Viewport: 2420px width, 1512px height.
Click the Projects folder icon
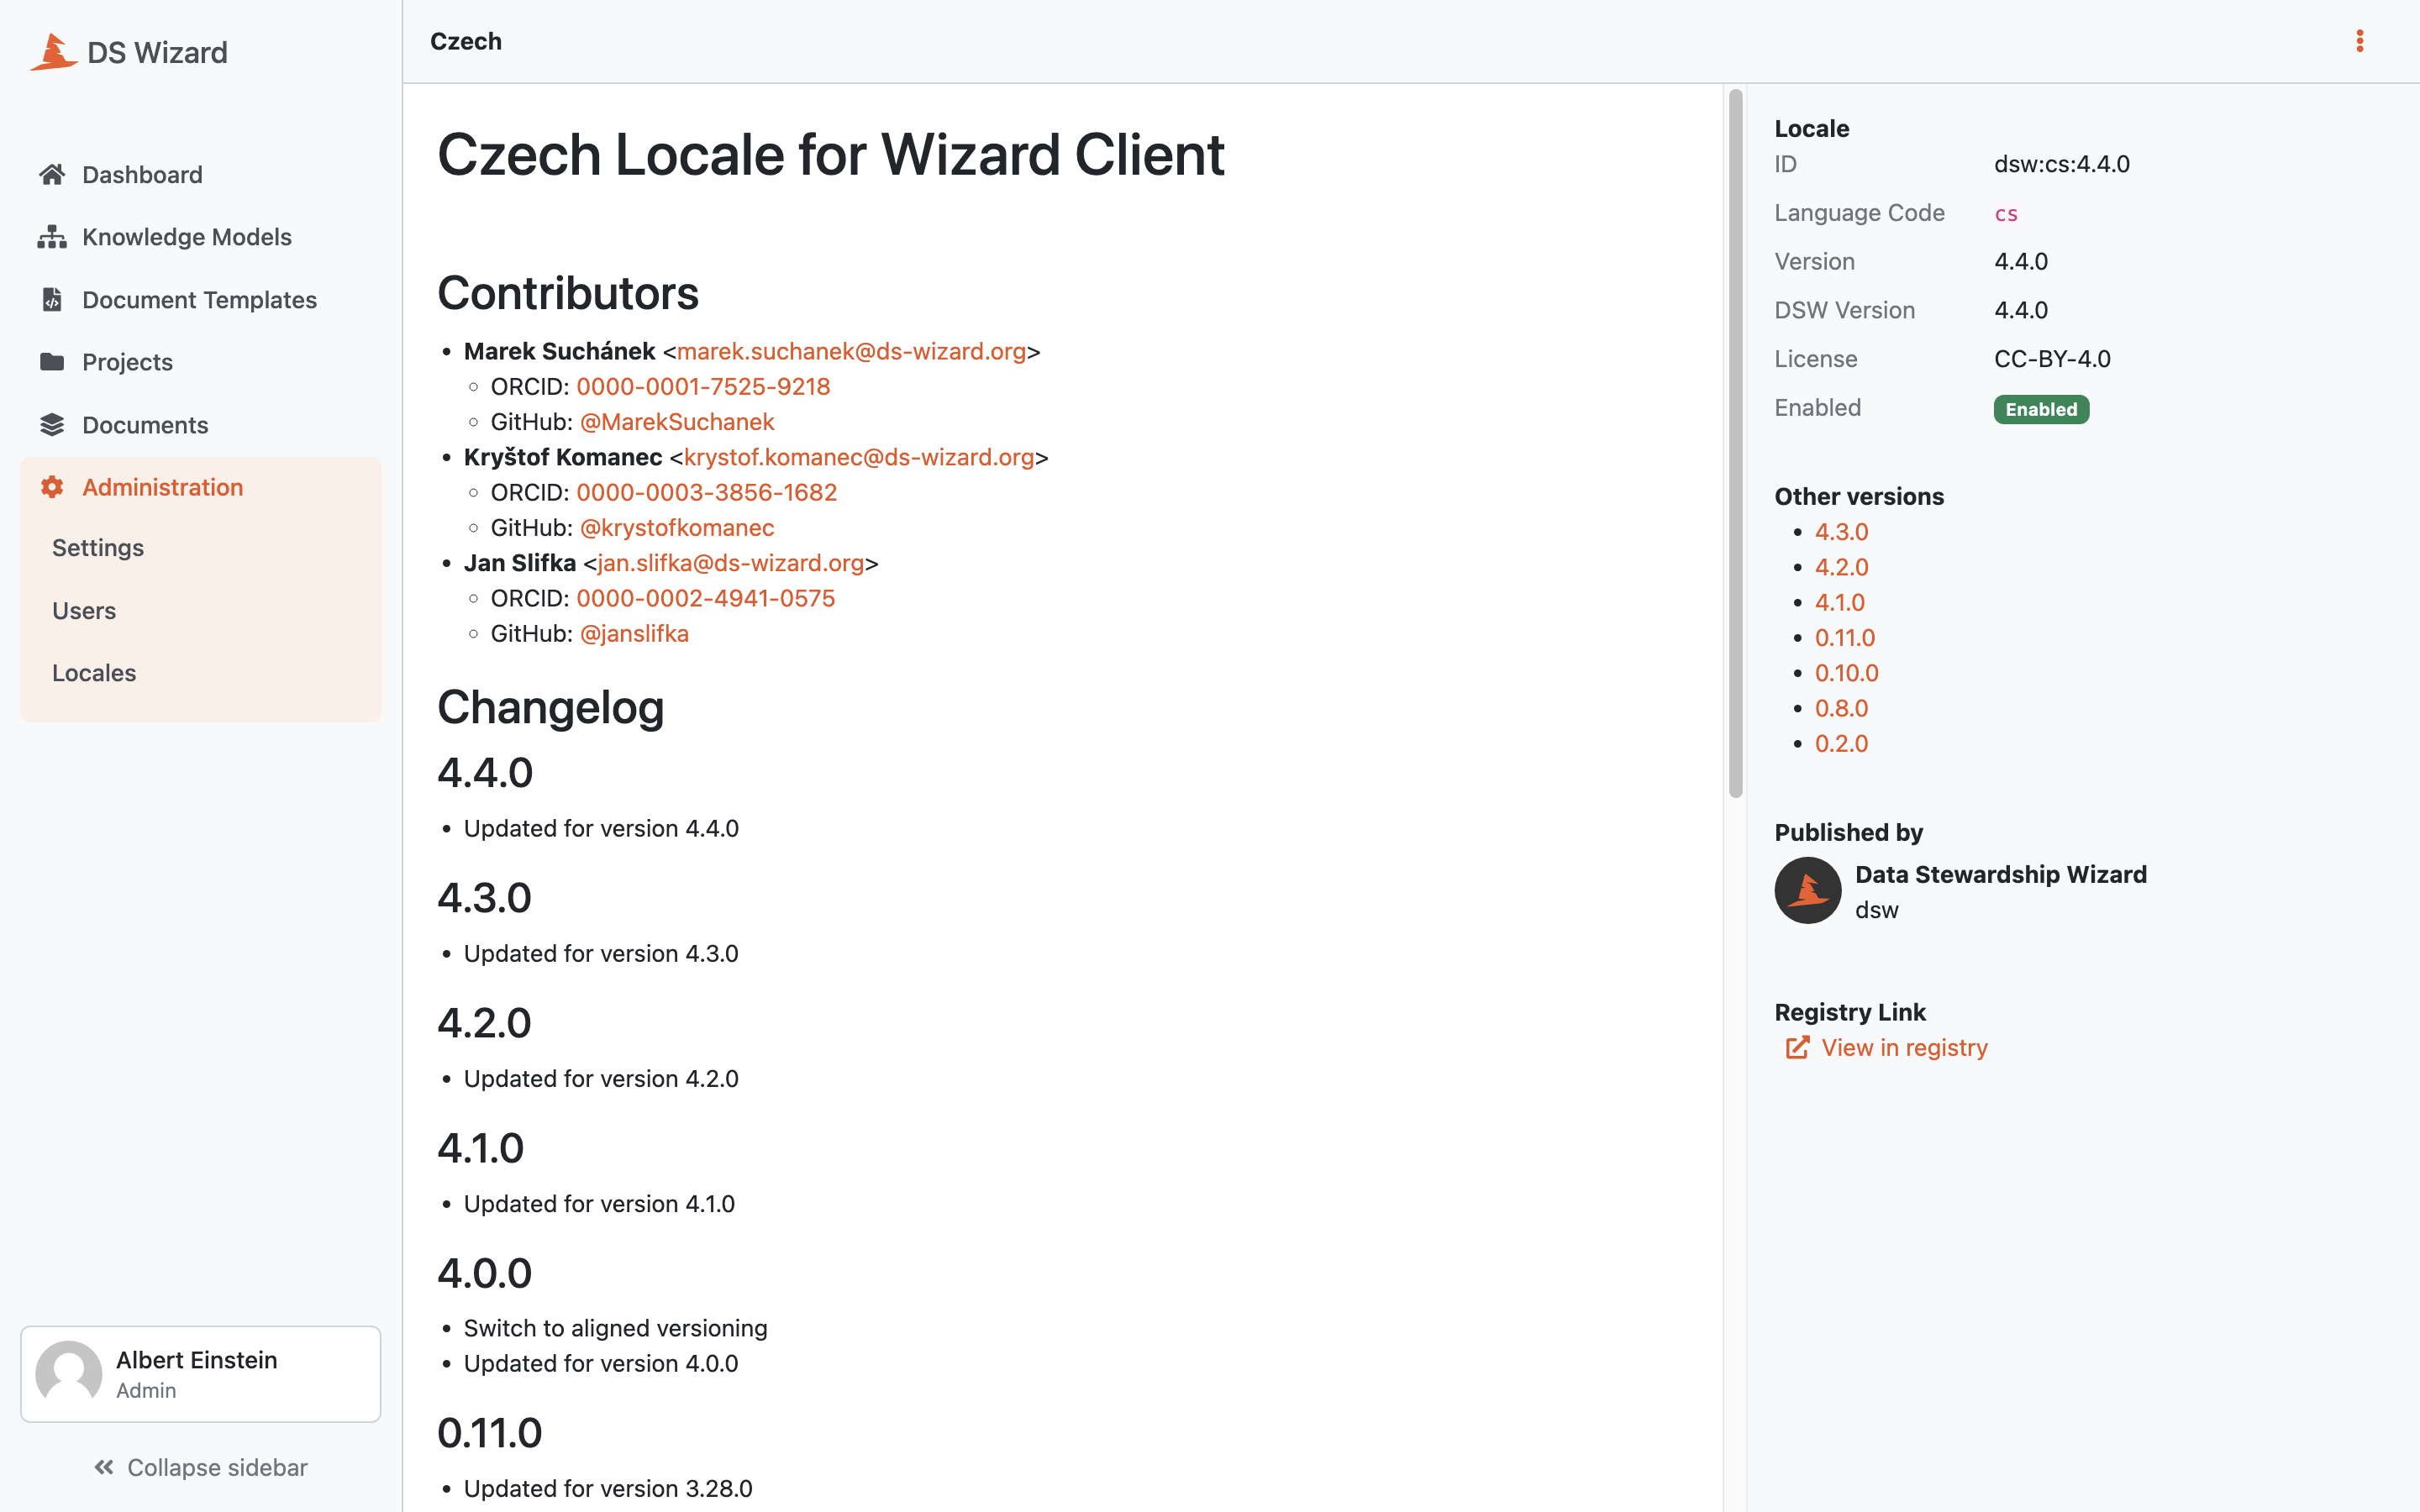(52, 362)
